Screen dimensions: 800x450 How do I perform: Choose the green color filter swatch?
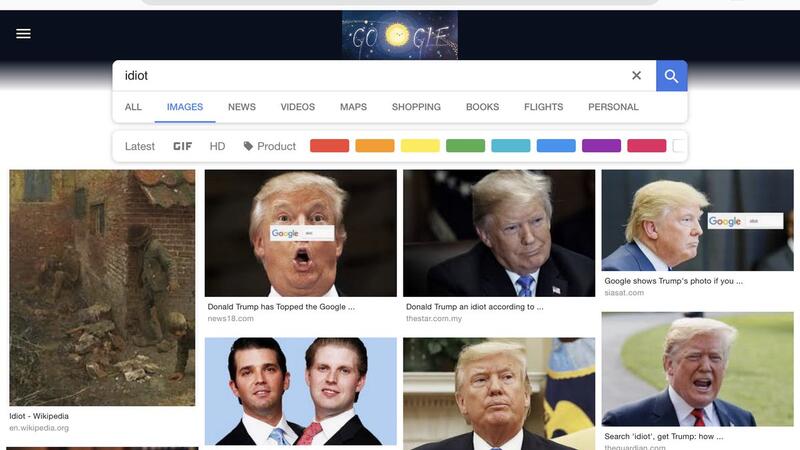[x=465, y=146]
